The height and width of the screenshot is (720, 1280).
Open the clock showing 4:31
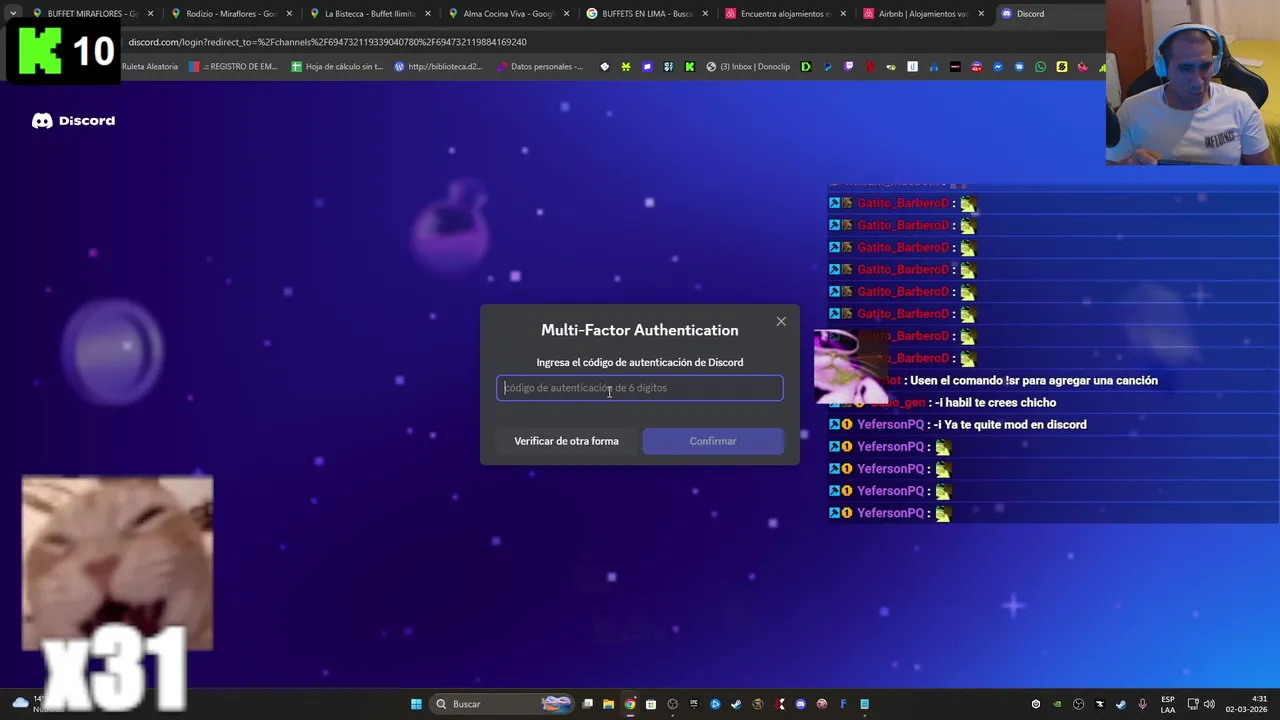pos(1246,704)
